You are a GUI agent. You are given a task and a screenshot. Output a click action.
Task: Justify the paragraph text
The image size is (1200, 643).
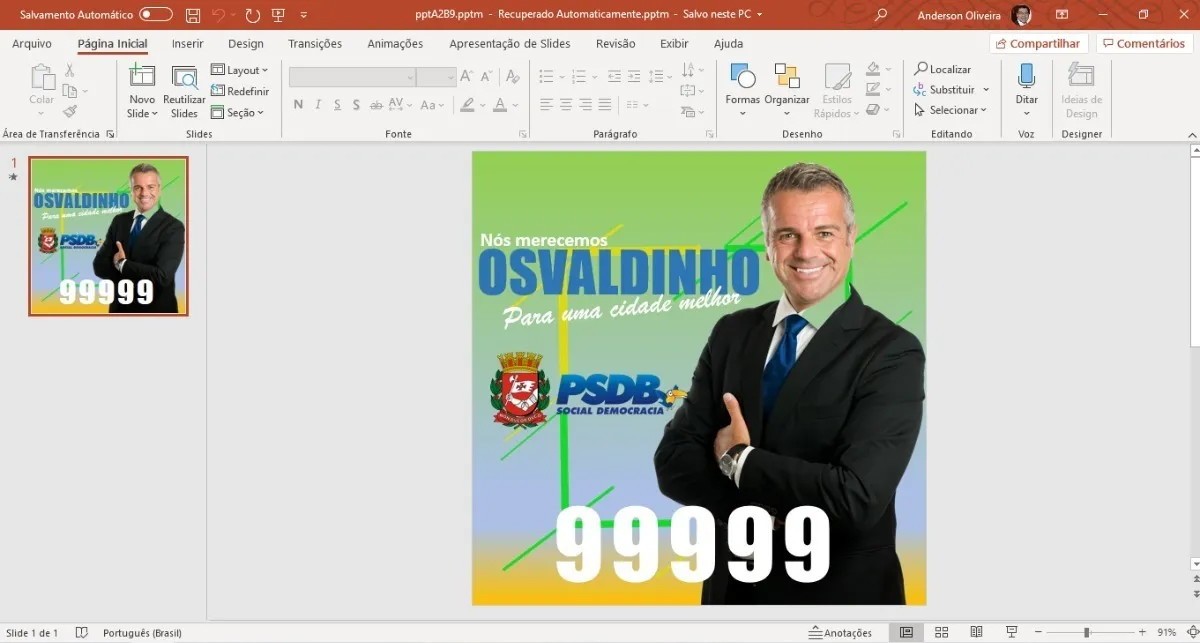tap(605, 105)
